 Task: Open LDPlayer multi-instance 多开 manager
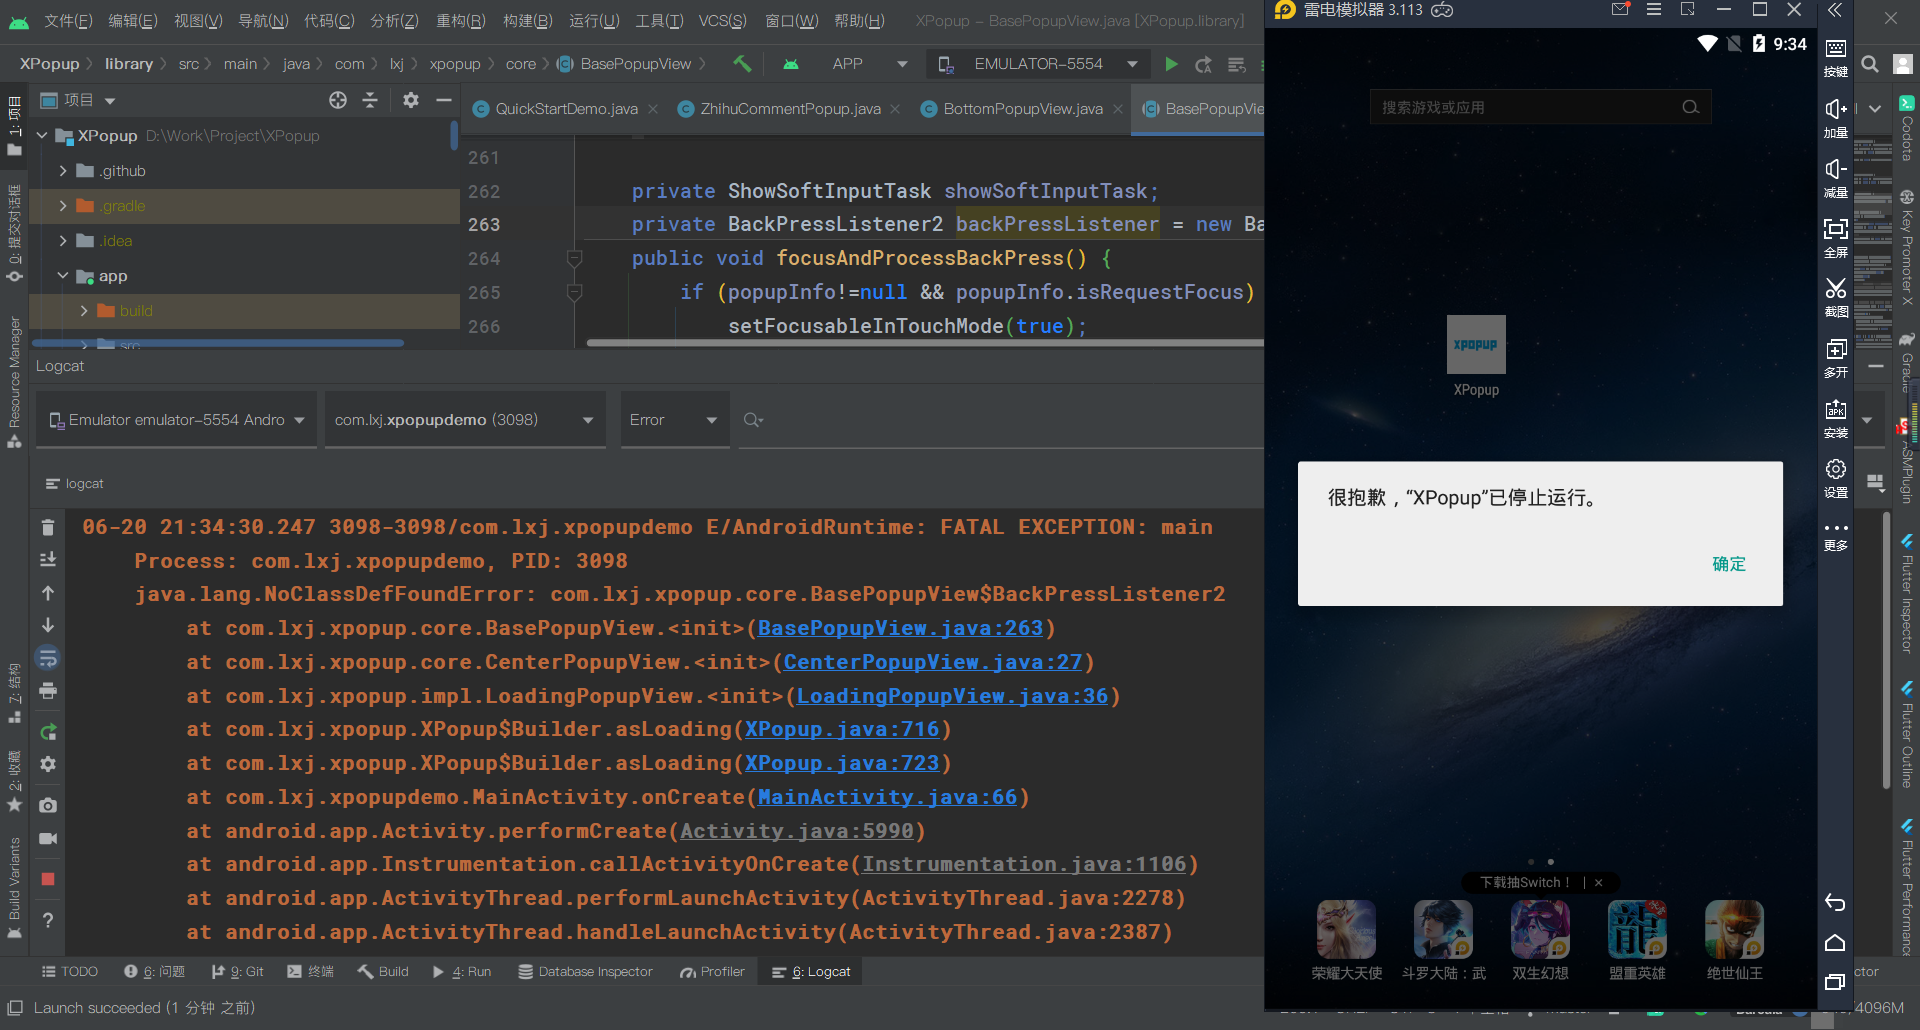point(1836,355)
